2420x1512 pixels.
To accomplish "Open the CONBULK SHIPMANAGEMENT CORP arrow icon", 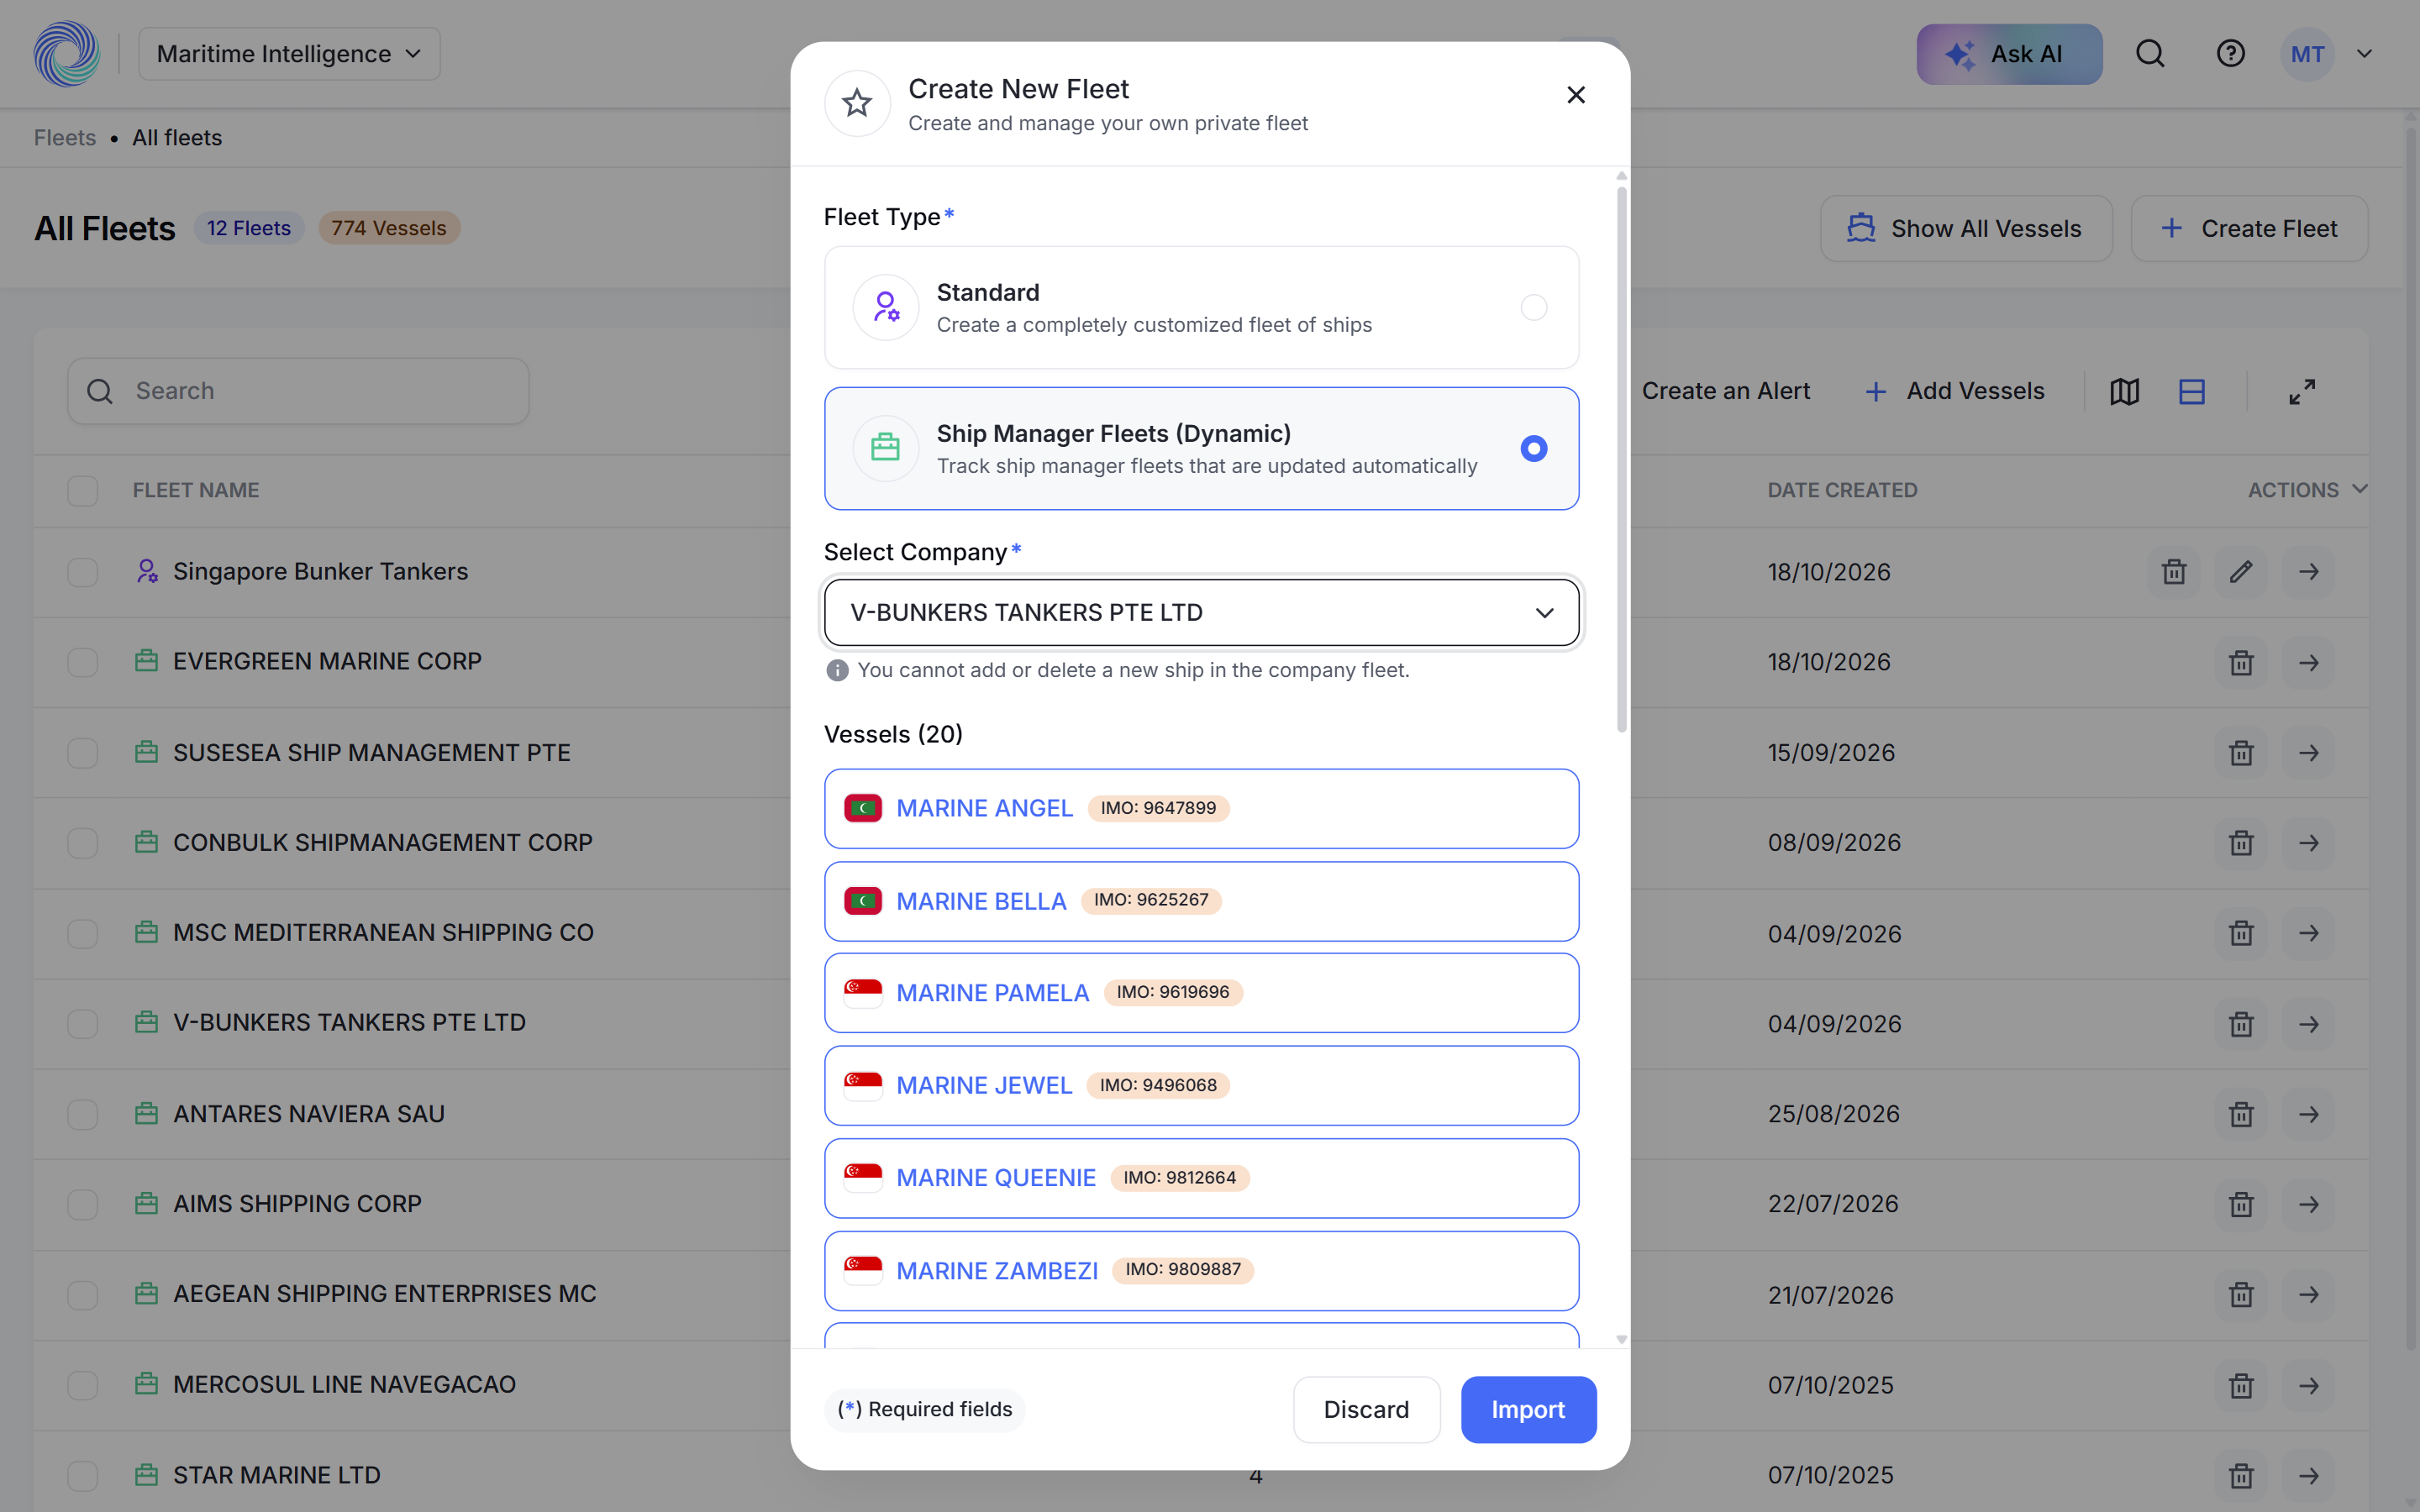I will 2308,843.
